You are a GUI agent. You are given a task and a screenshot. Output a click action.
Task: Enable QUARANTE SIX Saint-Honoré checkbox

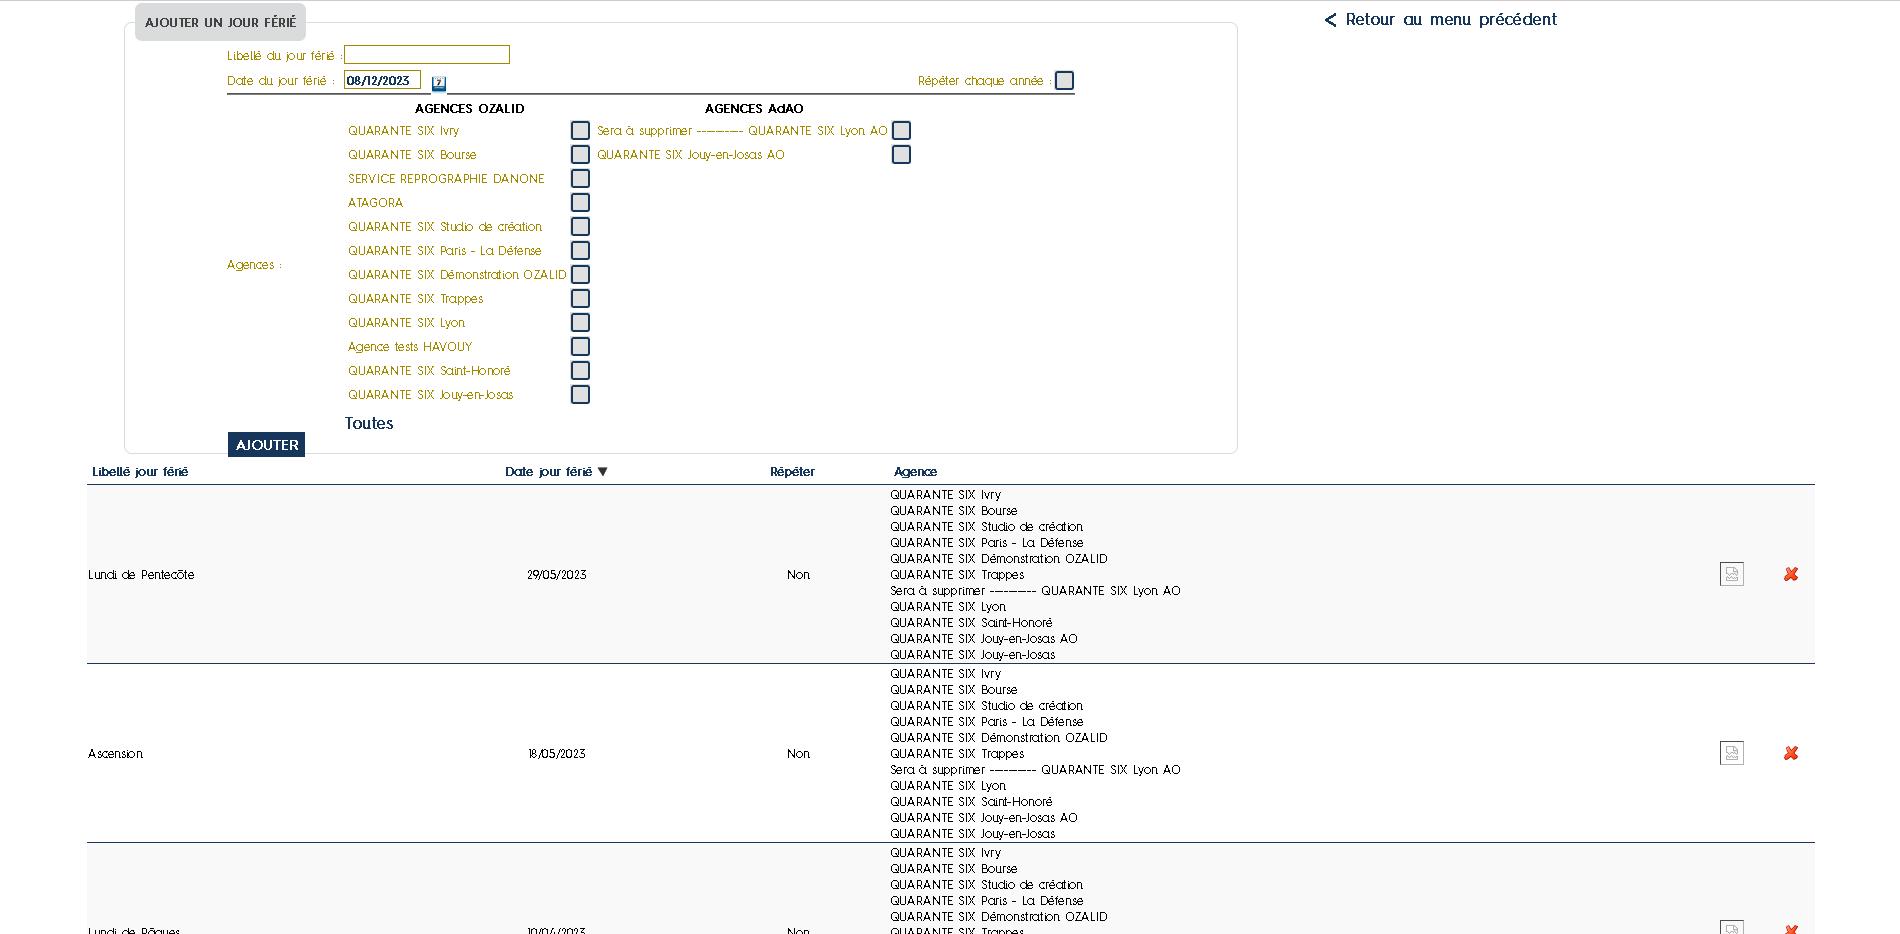[x=580, y=371]
